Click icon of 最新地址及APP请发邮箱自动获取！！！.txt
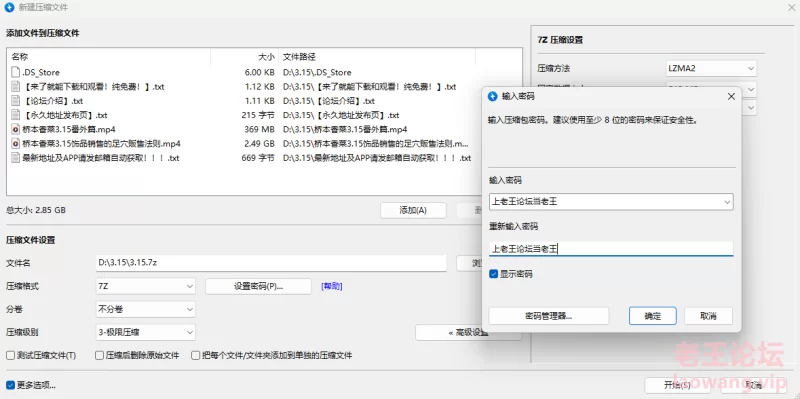The image size is (800, 399). click(x=15, y=158)
